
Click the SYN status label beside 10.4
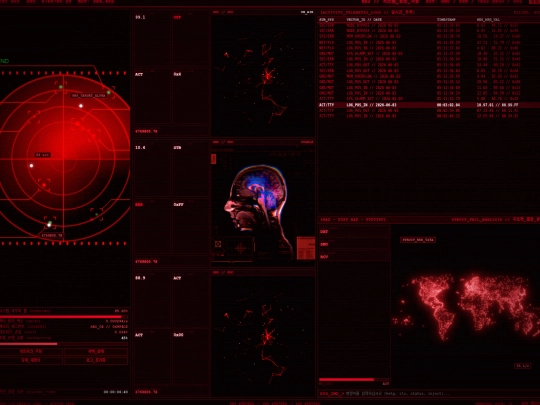[177, 147]
